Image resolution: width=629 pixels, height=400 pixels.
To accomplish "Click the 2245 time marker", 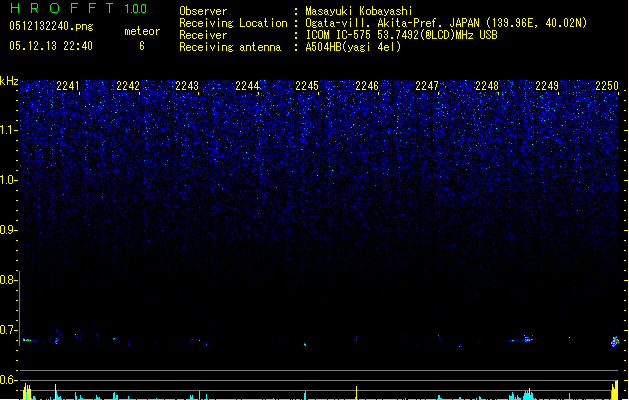I will [307, 86].
